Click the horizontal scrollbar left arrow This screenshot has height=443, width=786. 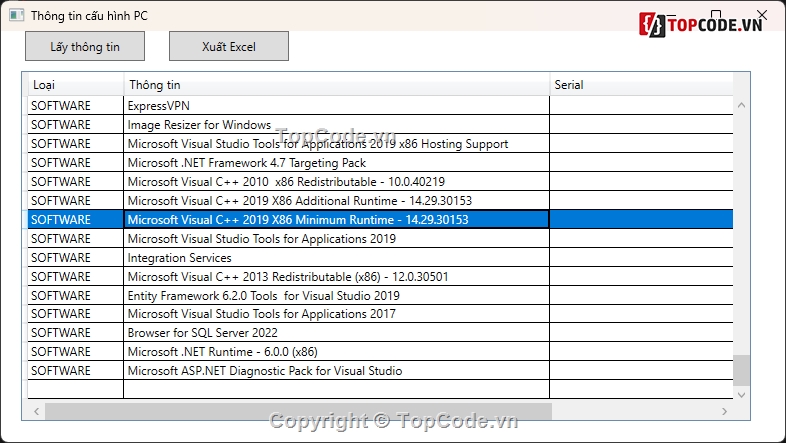tap(37, 411)
